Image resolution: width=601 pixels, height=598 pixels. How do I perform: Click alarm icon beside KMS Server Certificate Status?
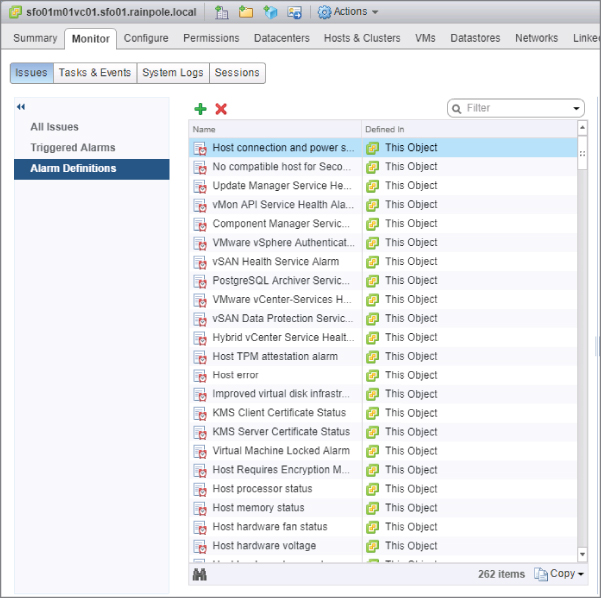coord(200,432)
